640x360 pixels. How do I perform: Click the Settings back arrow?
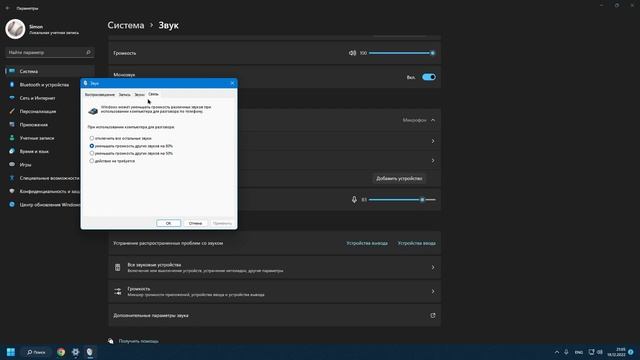coord(7,8)
